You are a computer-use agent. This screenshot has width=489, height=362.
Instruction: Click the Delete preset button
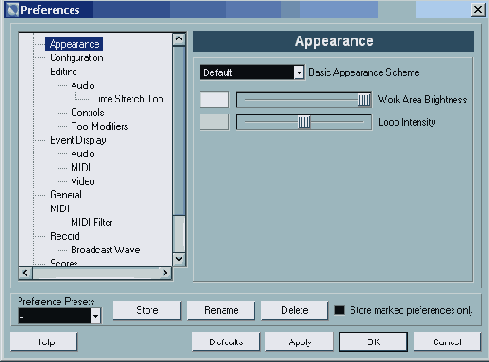click(295, 310)
